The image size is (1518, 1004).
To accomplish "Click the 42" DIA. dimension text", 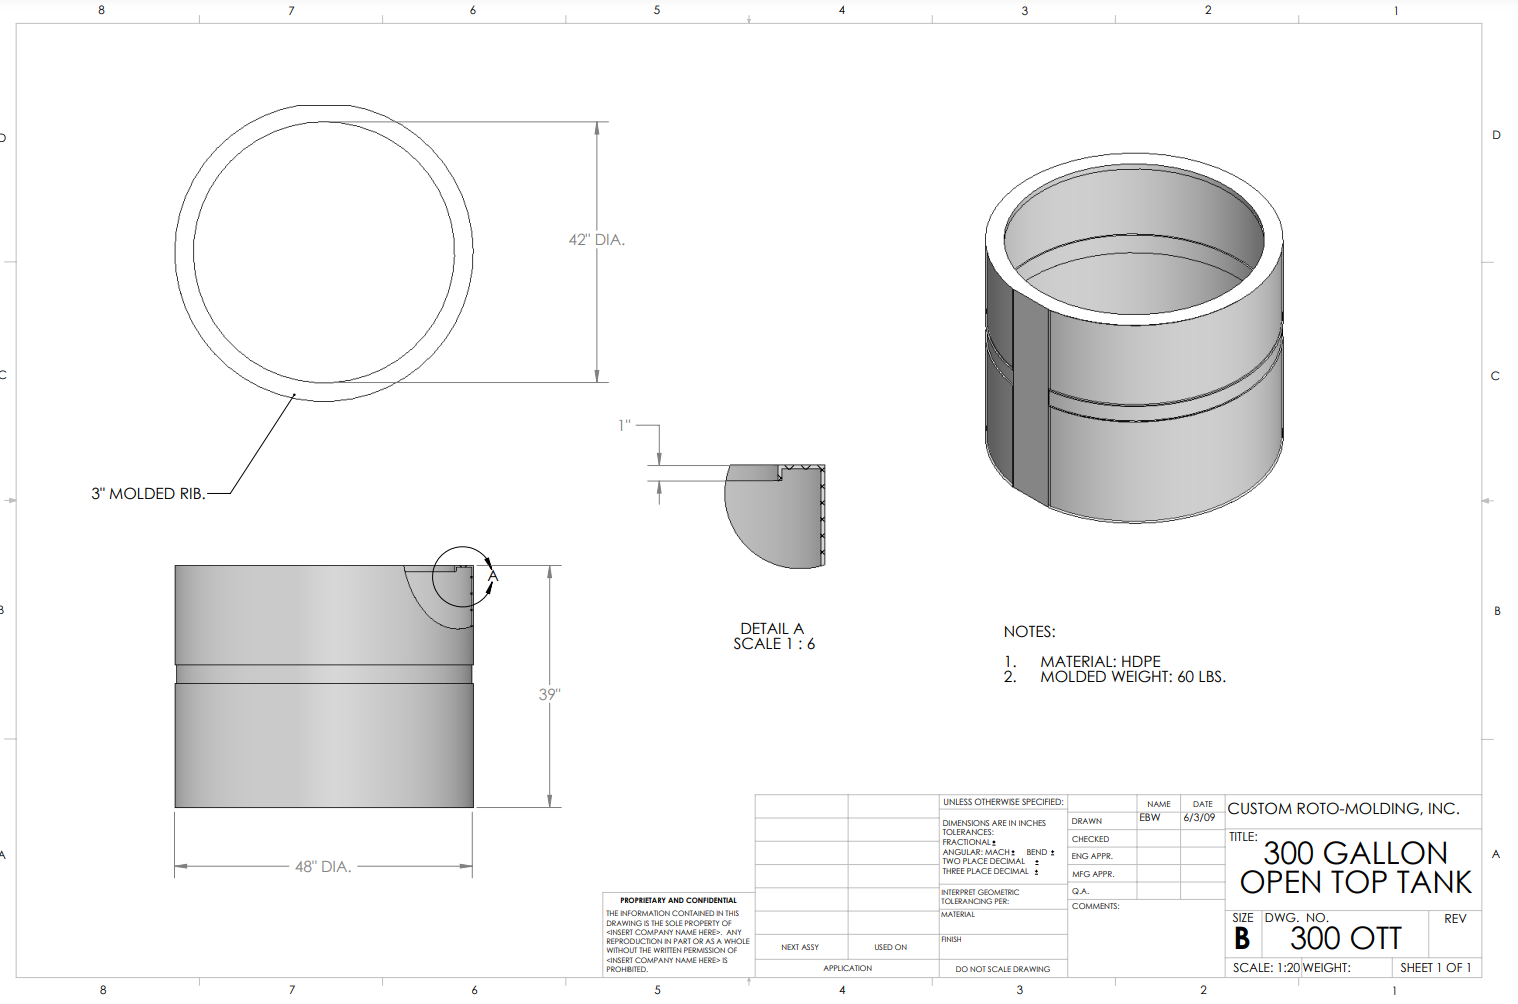I will (596, 240).
